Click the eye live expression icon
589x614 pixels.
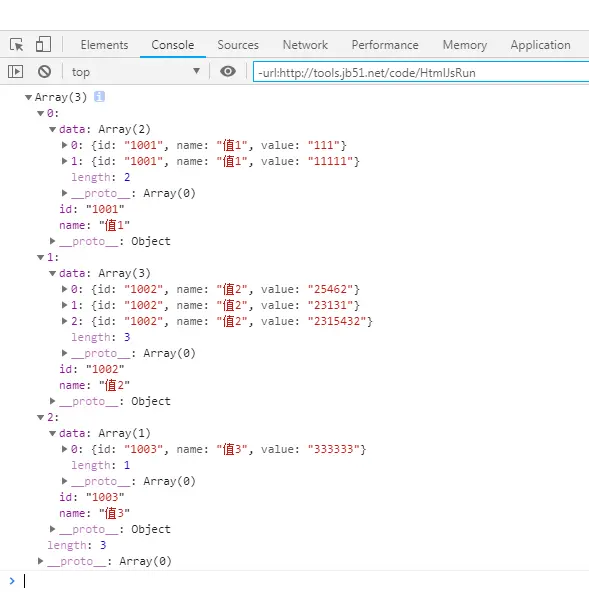[x=228, y=71]
